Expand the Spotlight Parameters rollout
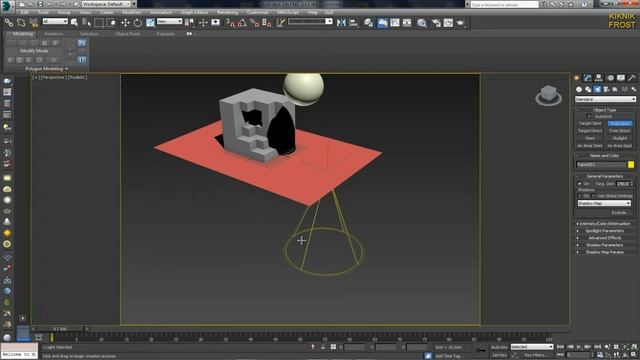The width and height of the screenshot is (640, 360). (605, 231)
